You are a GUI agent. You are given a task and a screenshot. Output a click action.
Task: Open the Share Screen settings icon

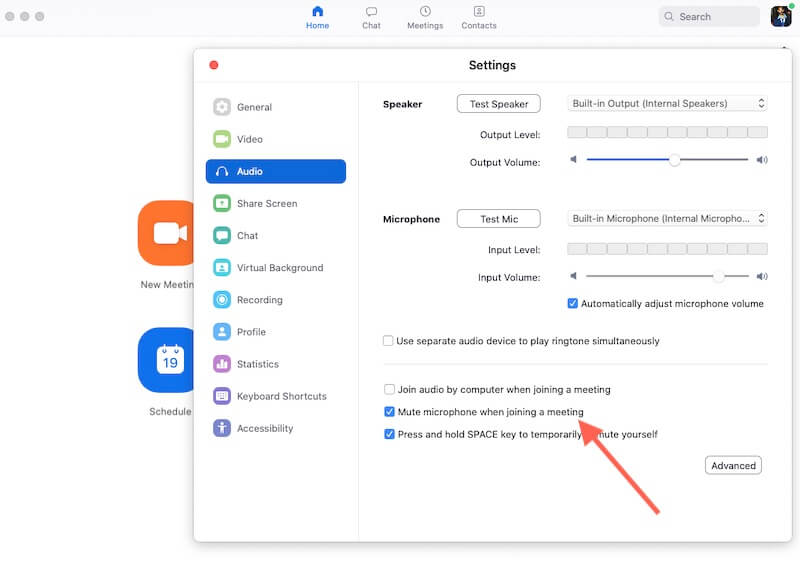pos(221,203)
